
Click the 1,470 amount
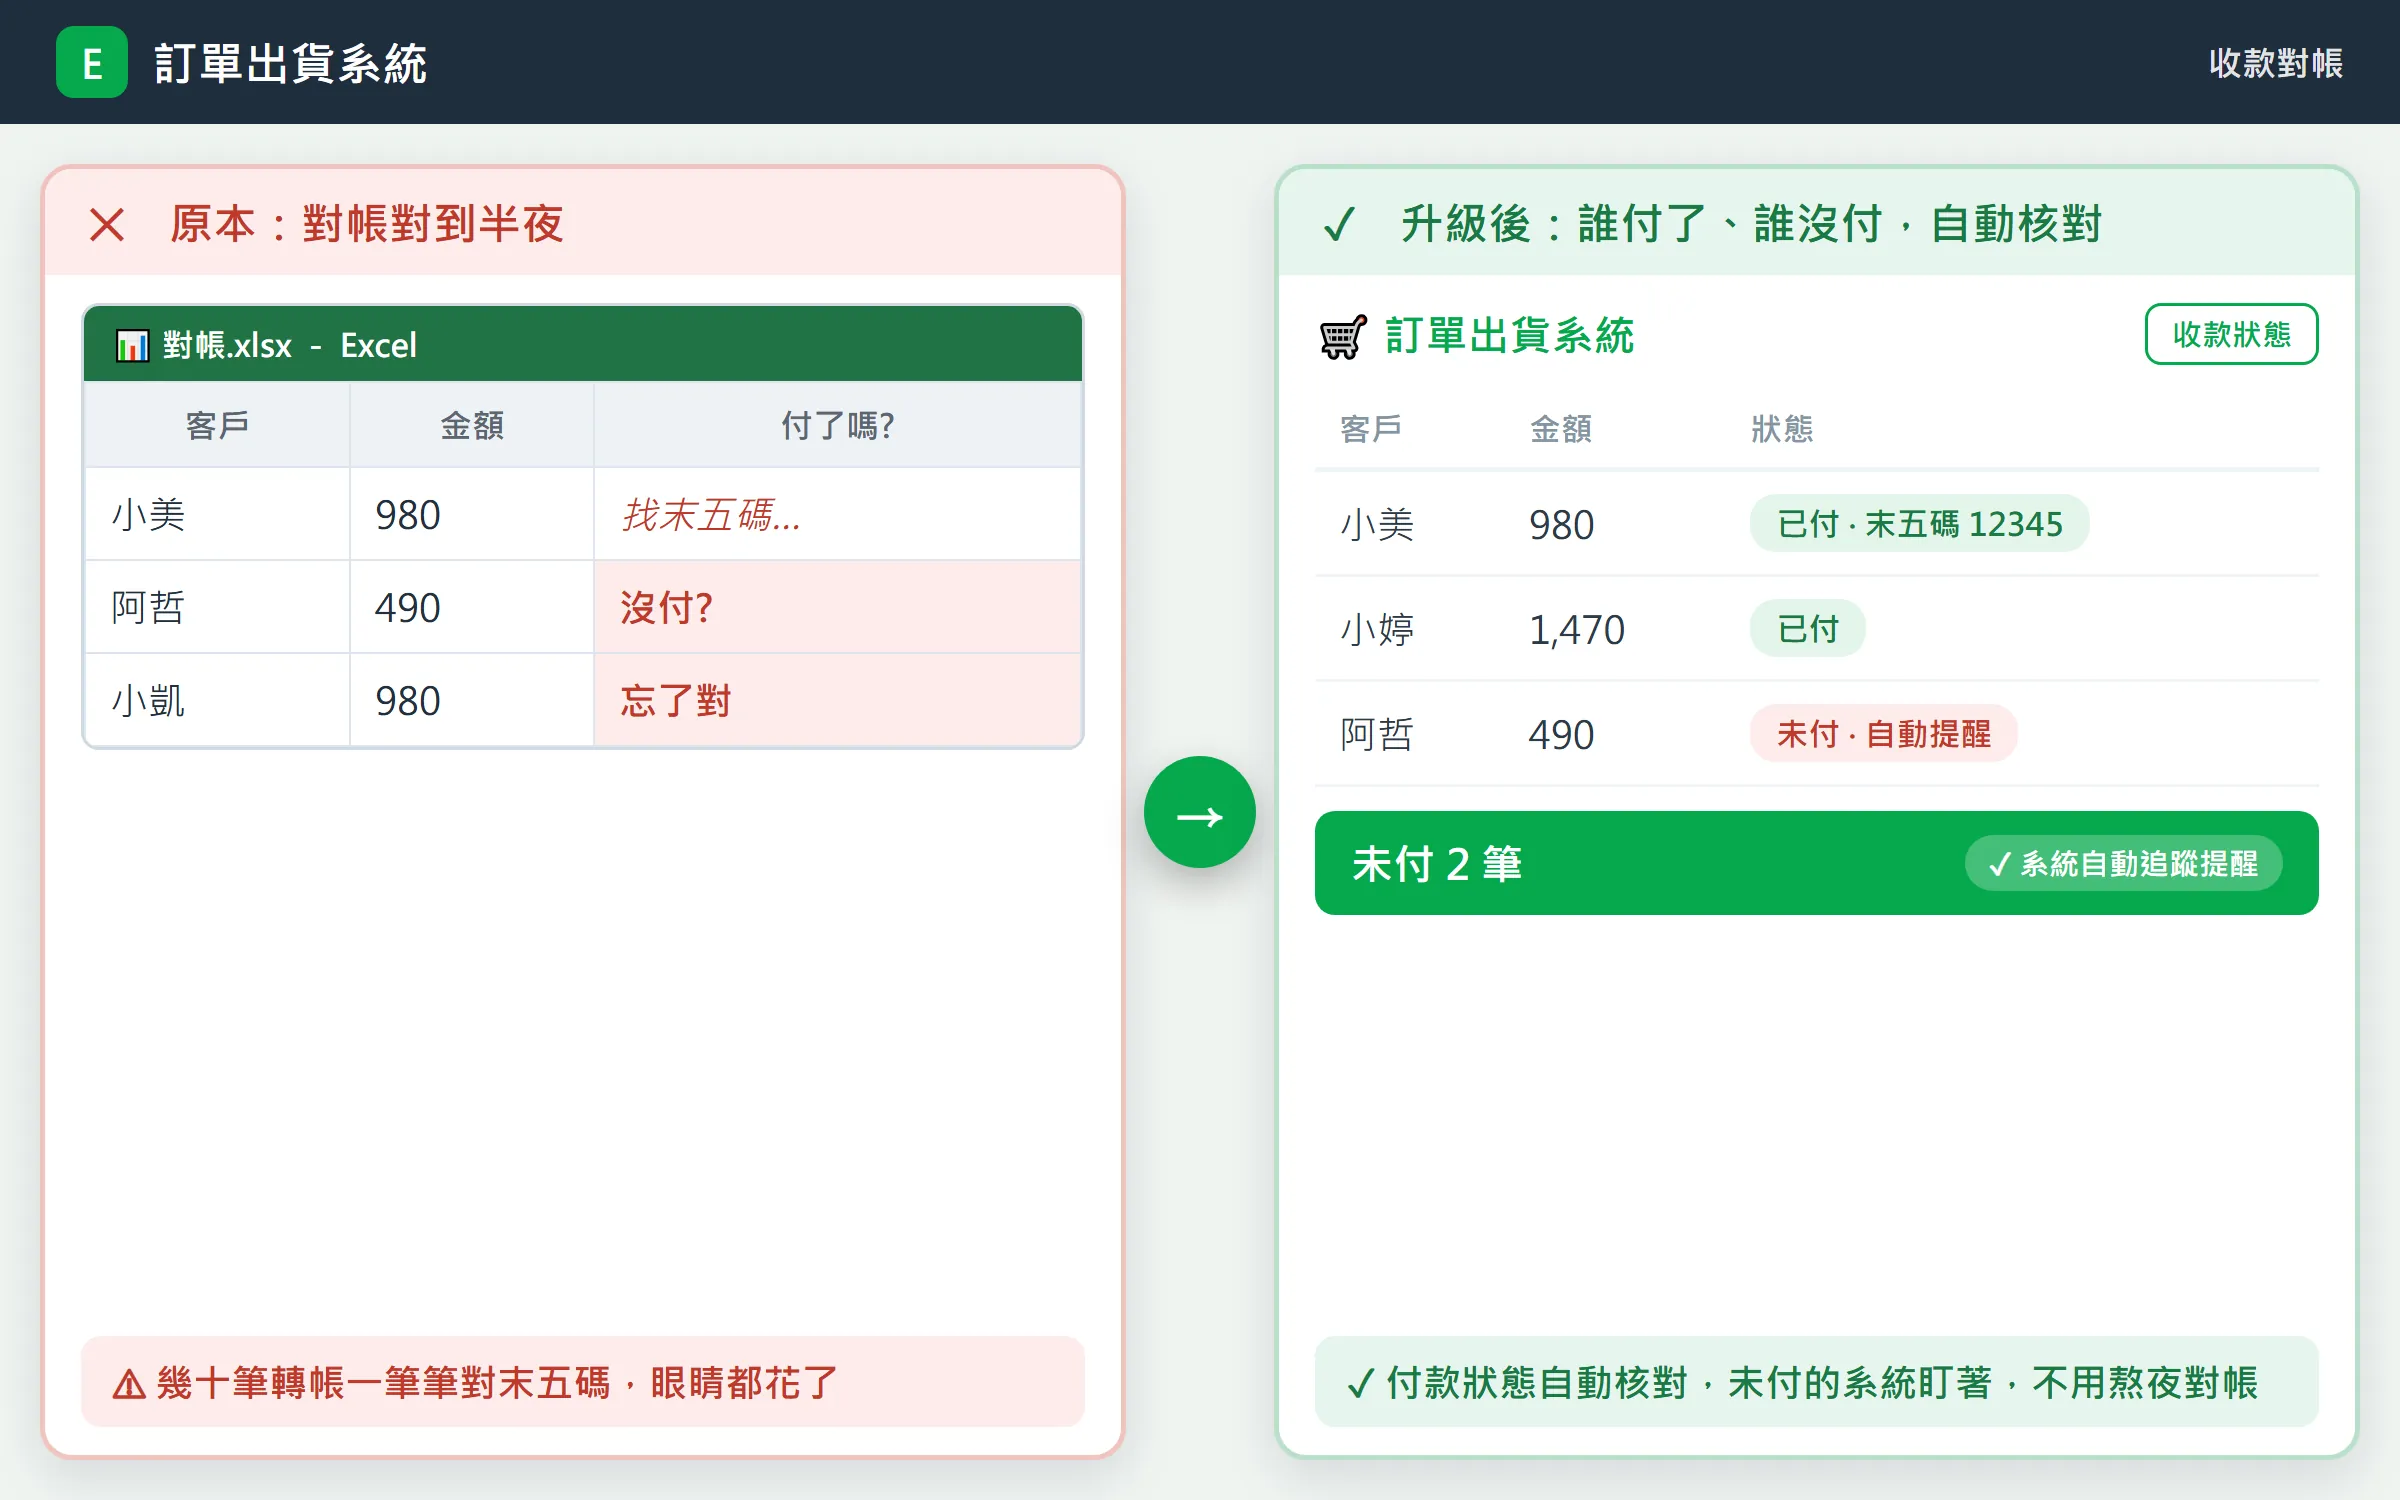(x=1576, y=630)
